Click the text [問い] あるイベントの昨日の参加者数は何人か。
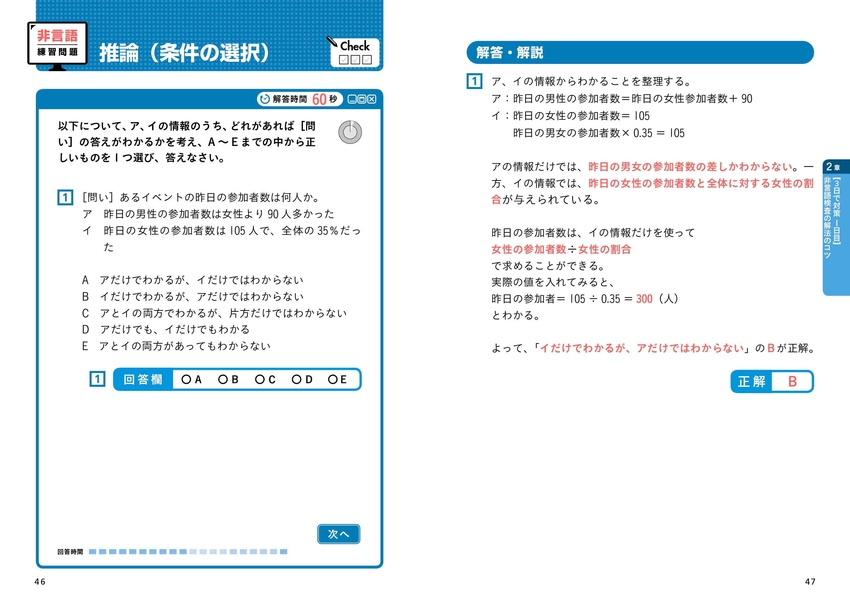 click(x=201, y=197)
